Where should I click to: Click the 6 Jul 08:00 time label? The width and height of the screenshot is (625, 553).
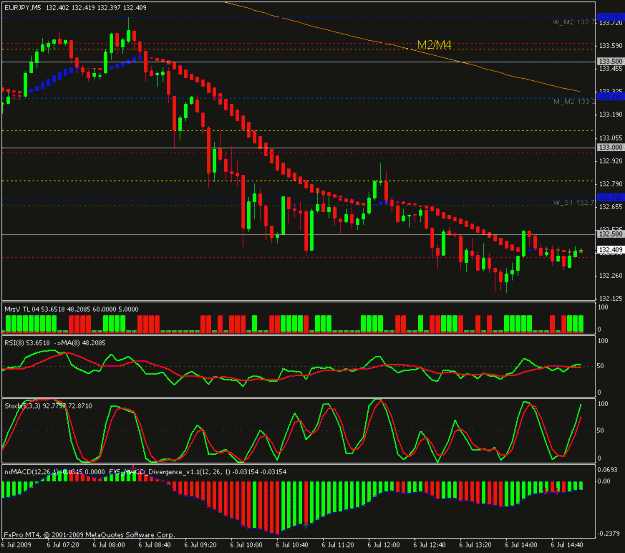click(109, 545)
